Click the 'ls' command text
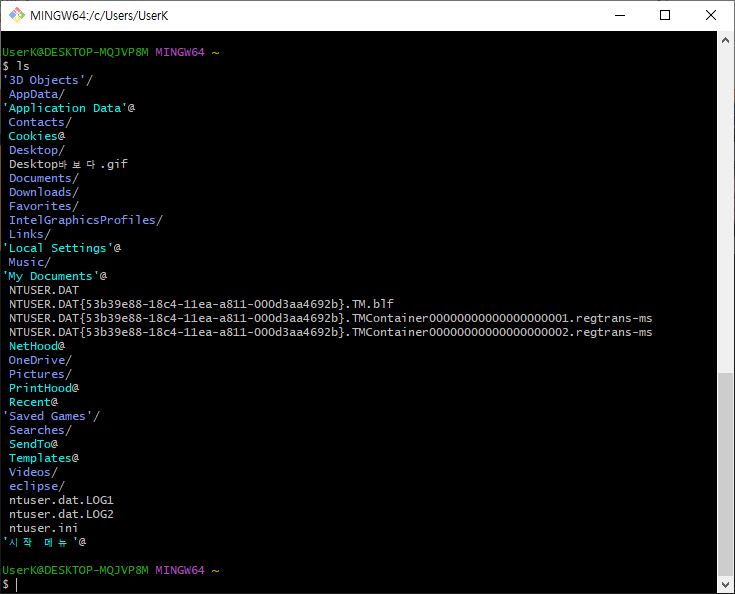This screenshot has height=594, width=735. click(23, 66)
